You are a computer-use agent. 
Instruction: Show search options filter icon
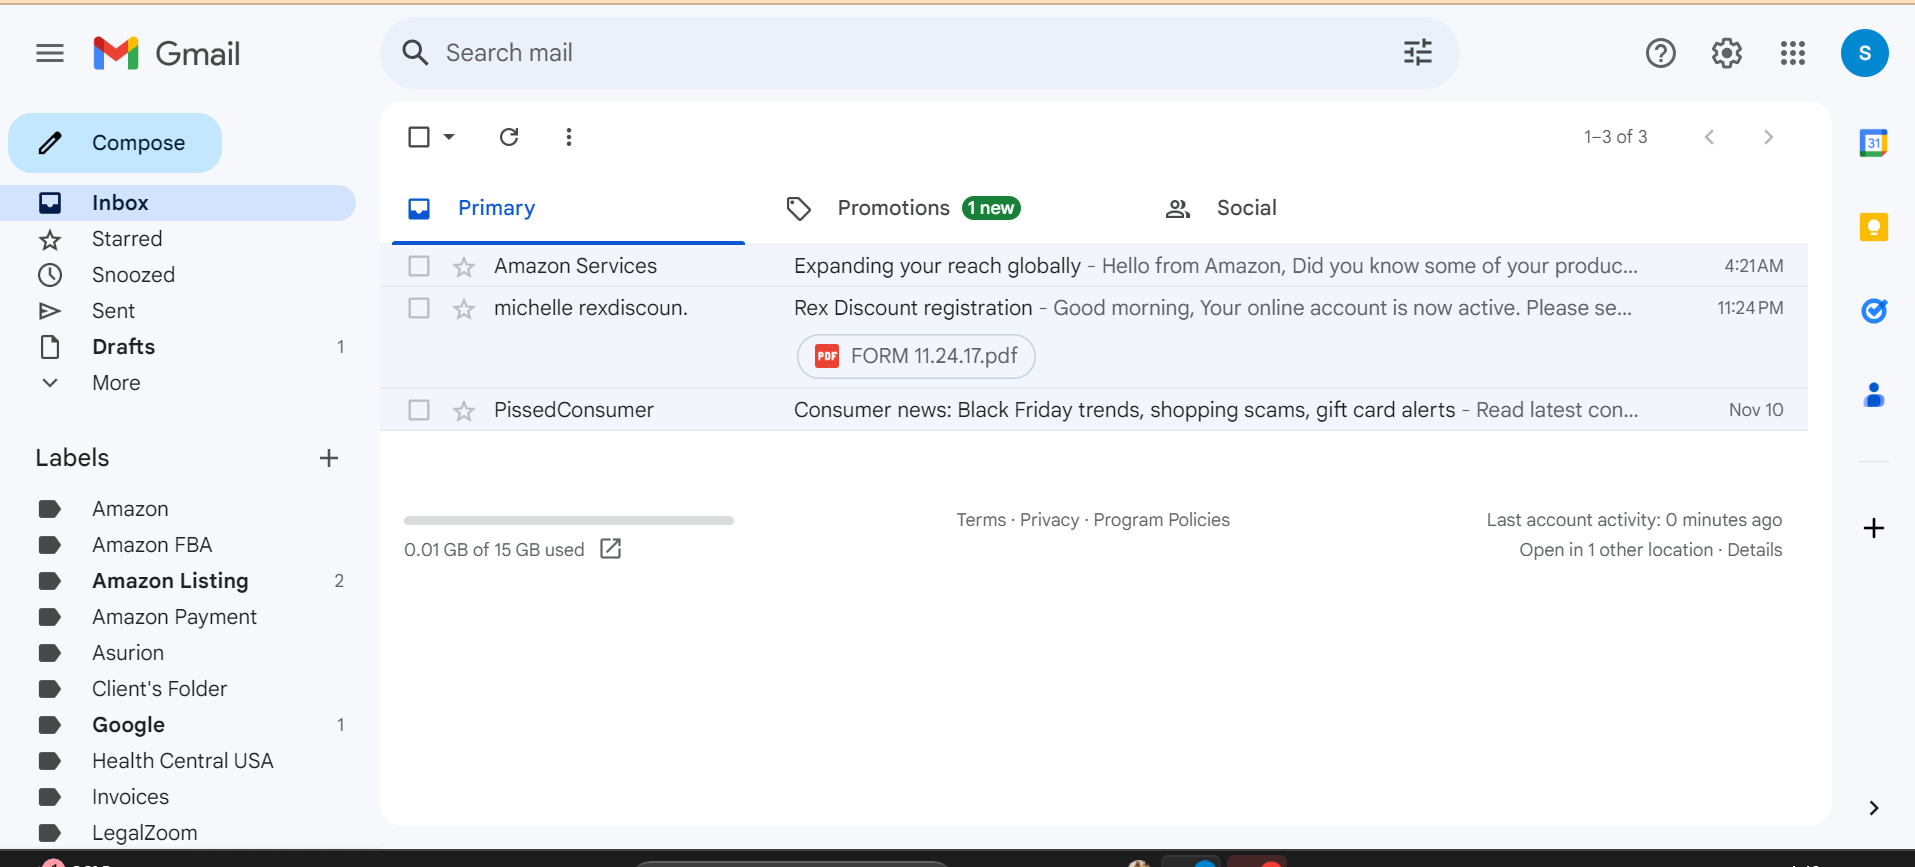1417,53
